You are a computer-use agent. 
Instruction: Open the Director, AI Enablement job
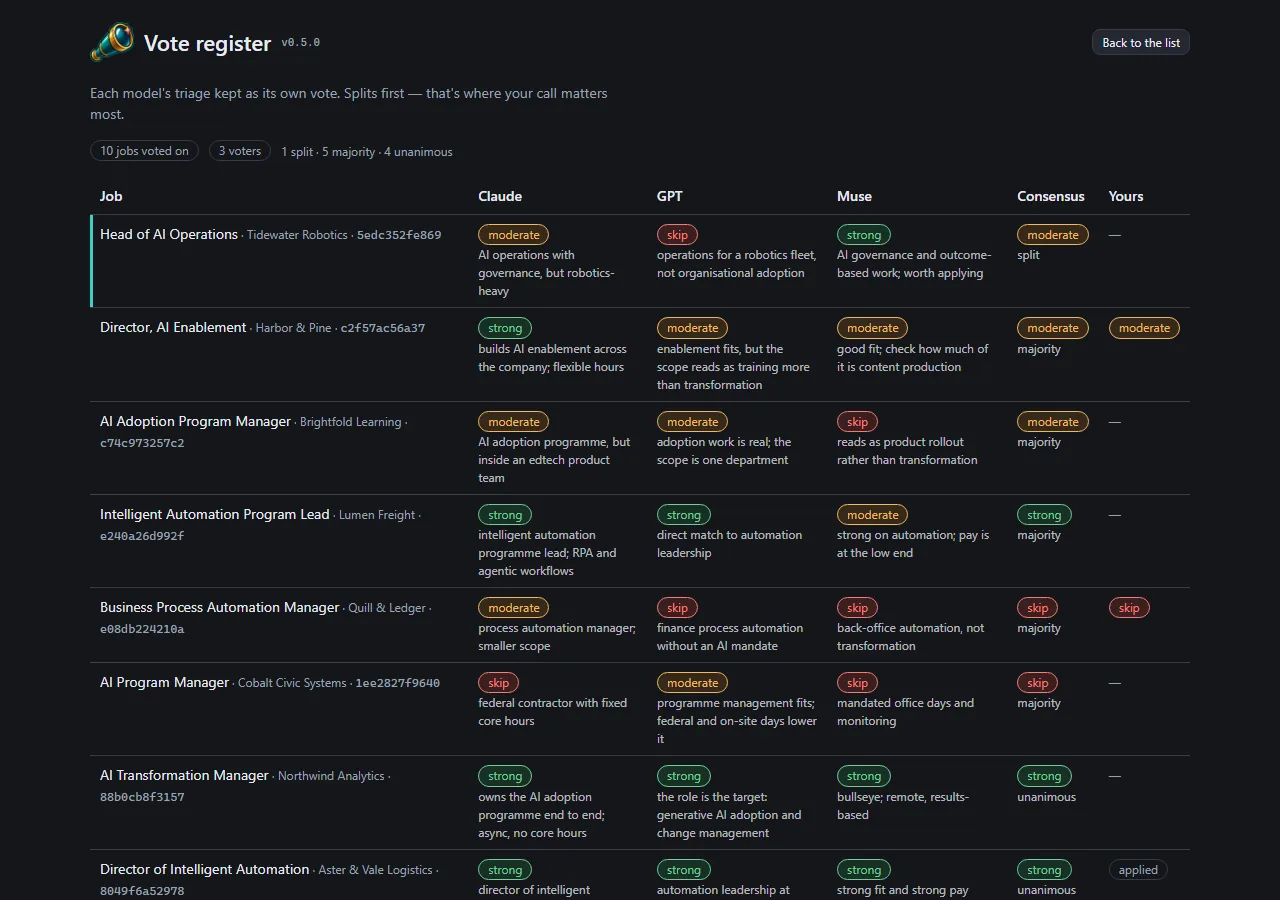[173, 327]
